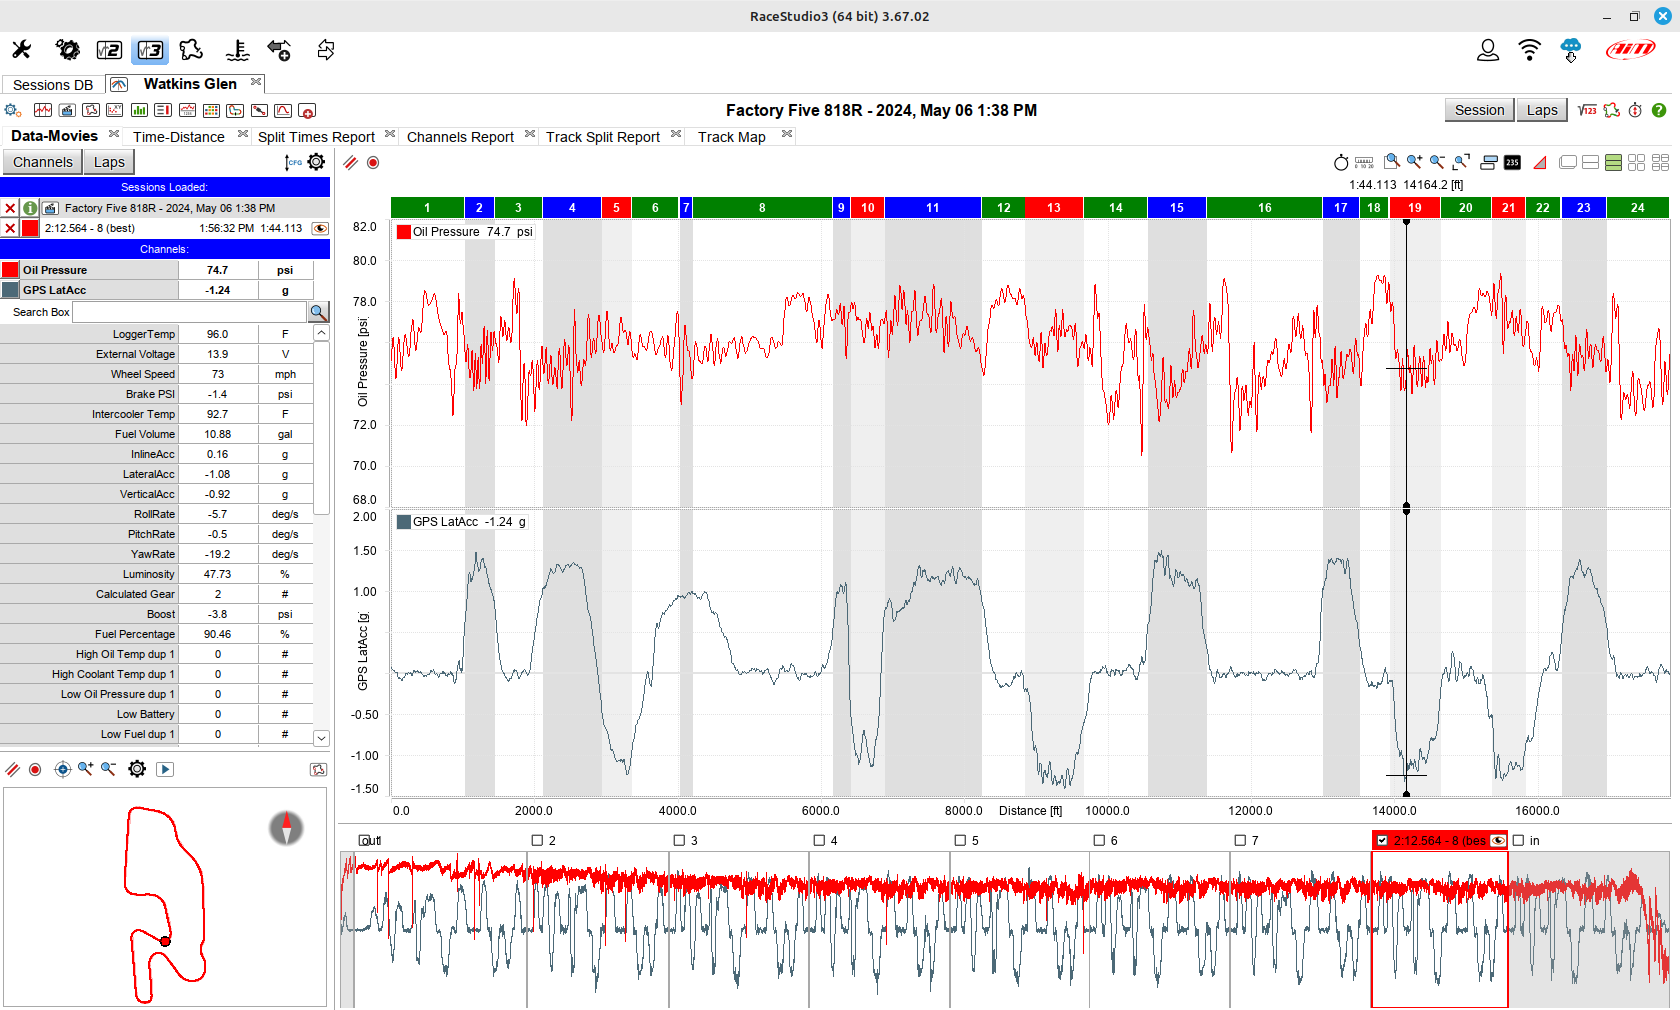Select the two-row chart layout
This screenshot has height=1010, width=1680.
click(x=1590, y=162)
